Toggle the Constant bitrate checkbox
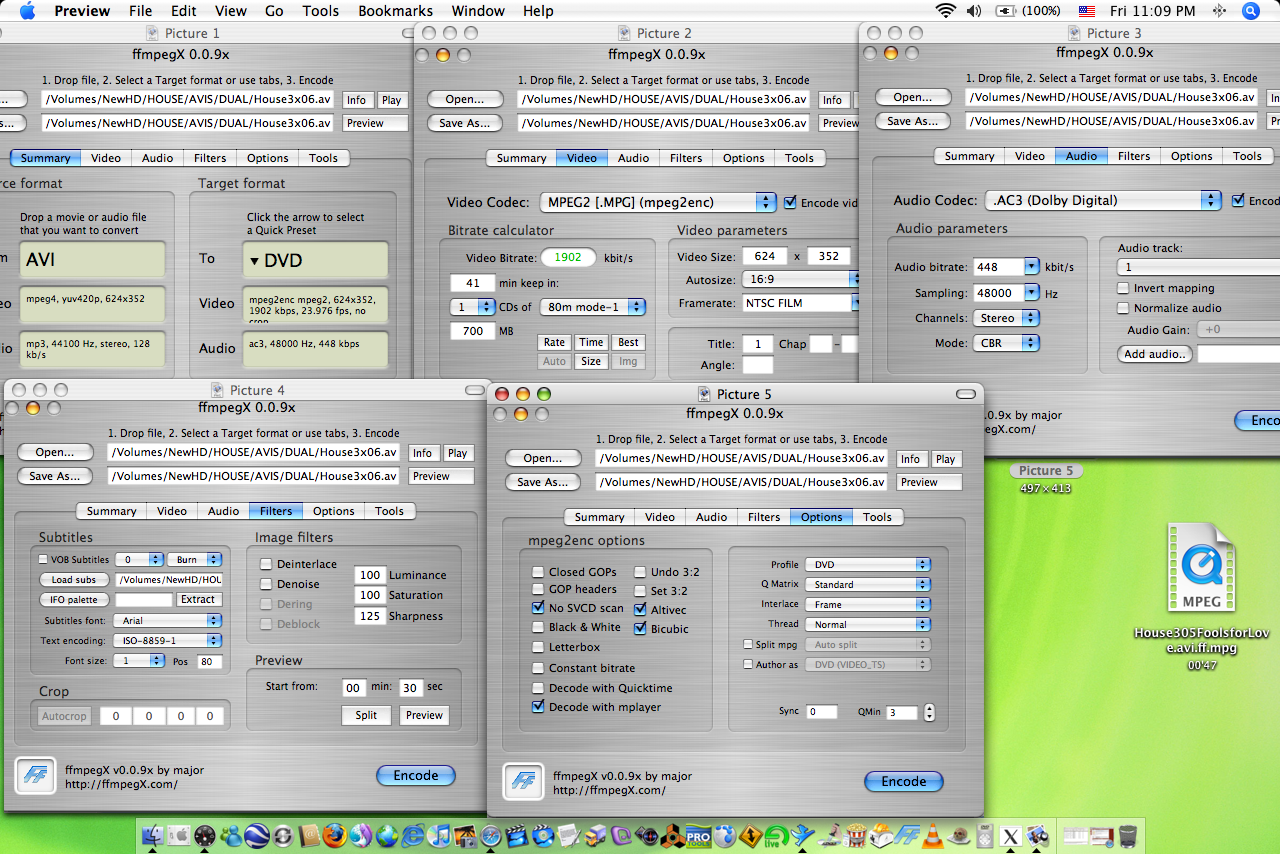1280x854 pixels. (x=539, y=668)
